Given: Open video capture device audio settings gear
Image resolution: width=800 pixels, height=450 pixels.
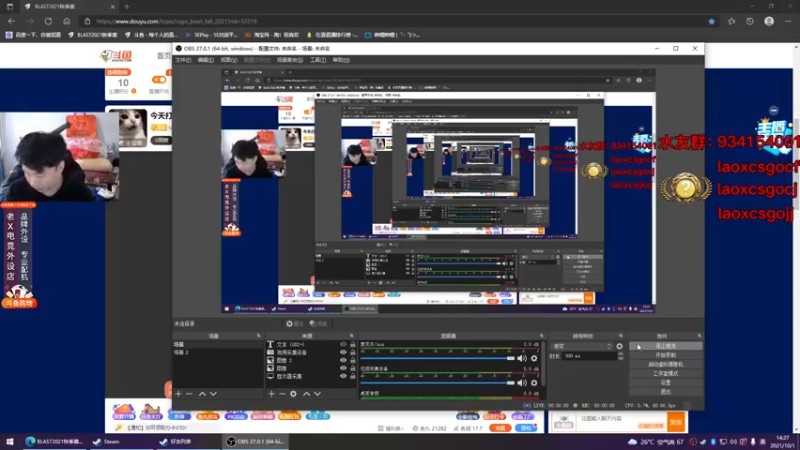Looking at the screenshot, I should pos(534,383).
